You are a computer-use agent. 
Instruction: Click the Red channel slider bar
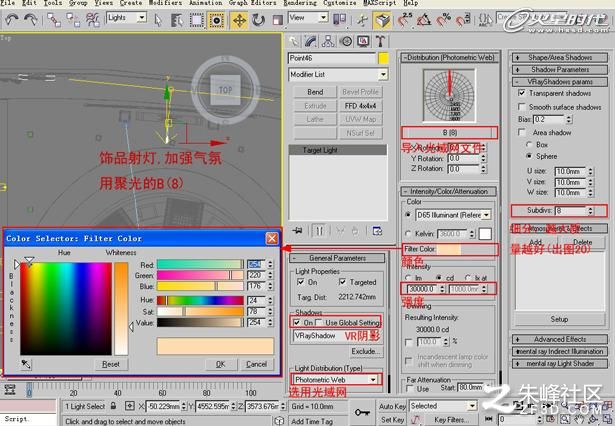(x=200, y=264)
